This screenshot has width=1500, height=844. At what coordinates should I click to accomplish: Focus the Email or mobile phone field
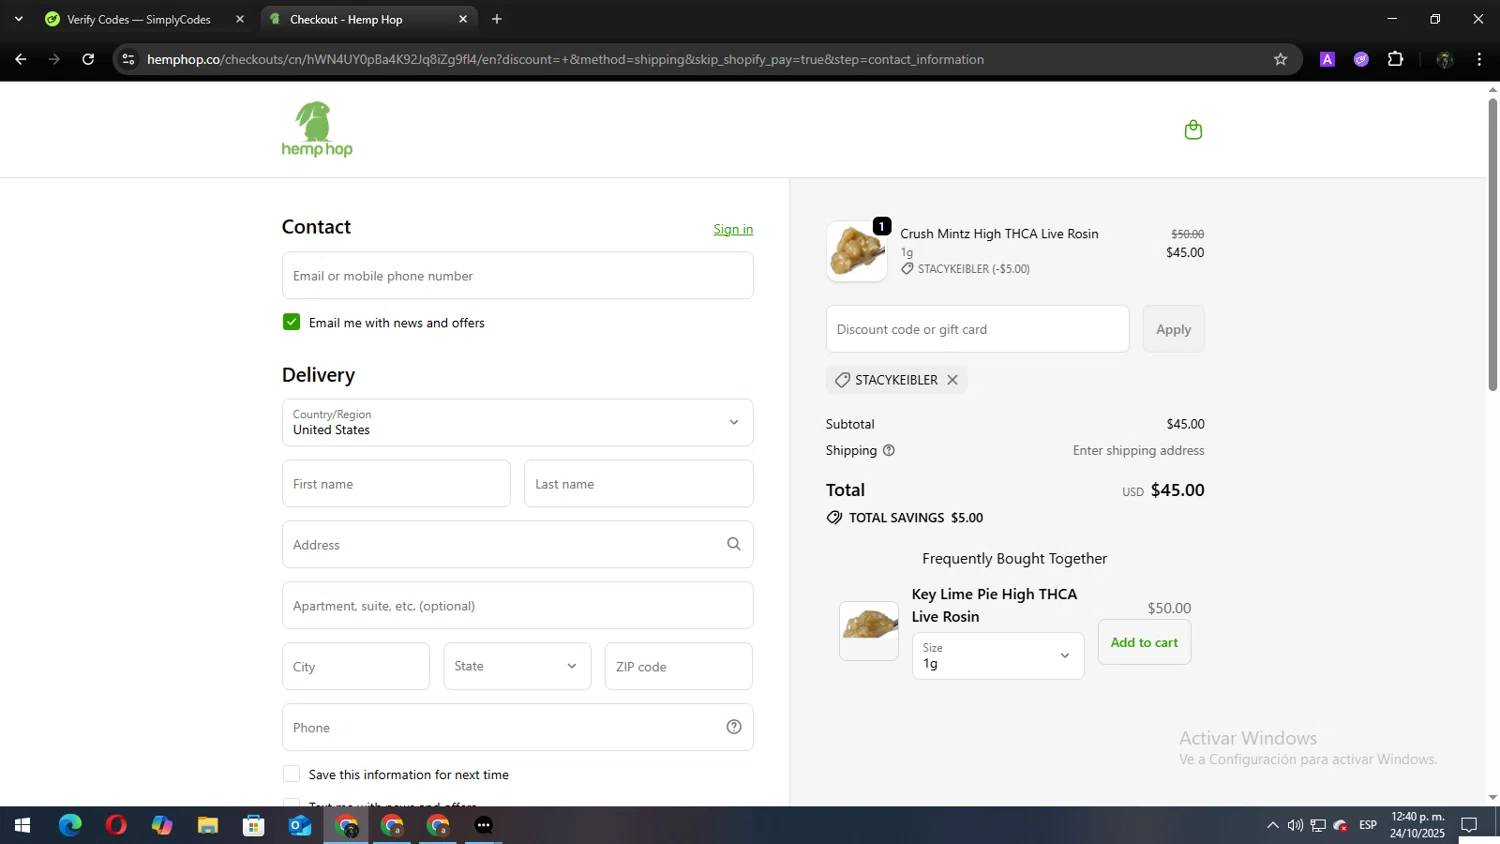point(517,275)
